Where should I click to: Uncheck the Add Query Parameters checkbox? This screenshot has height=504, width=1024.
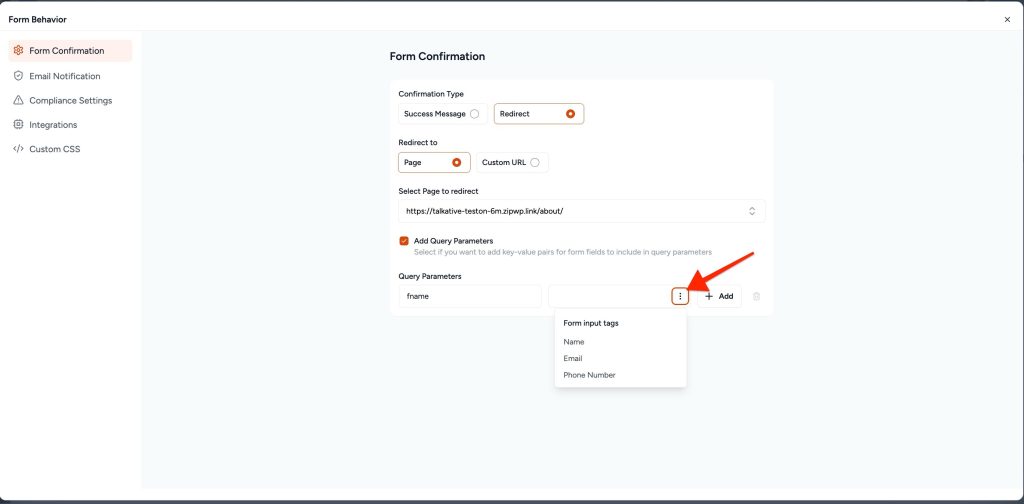pos(404,241)
